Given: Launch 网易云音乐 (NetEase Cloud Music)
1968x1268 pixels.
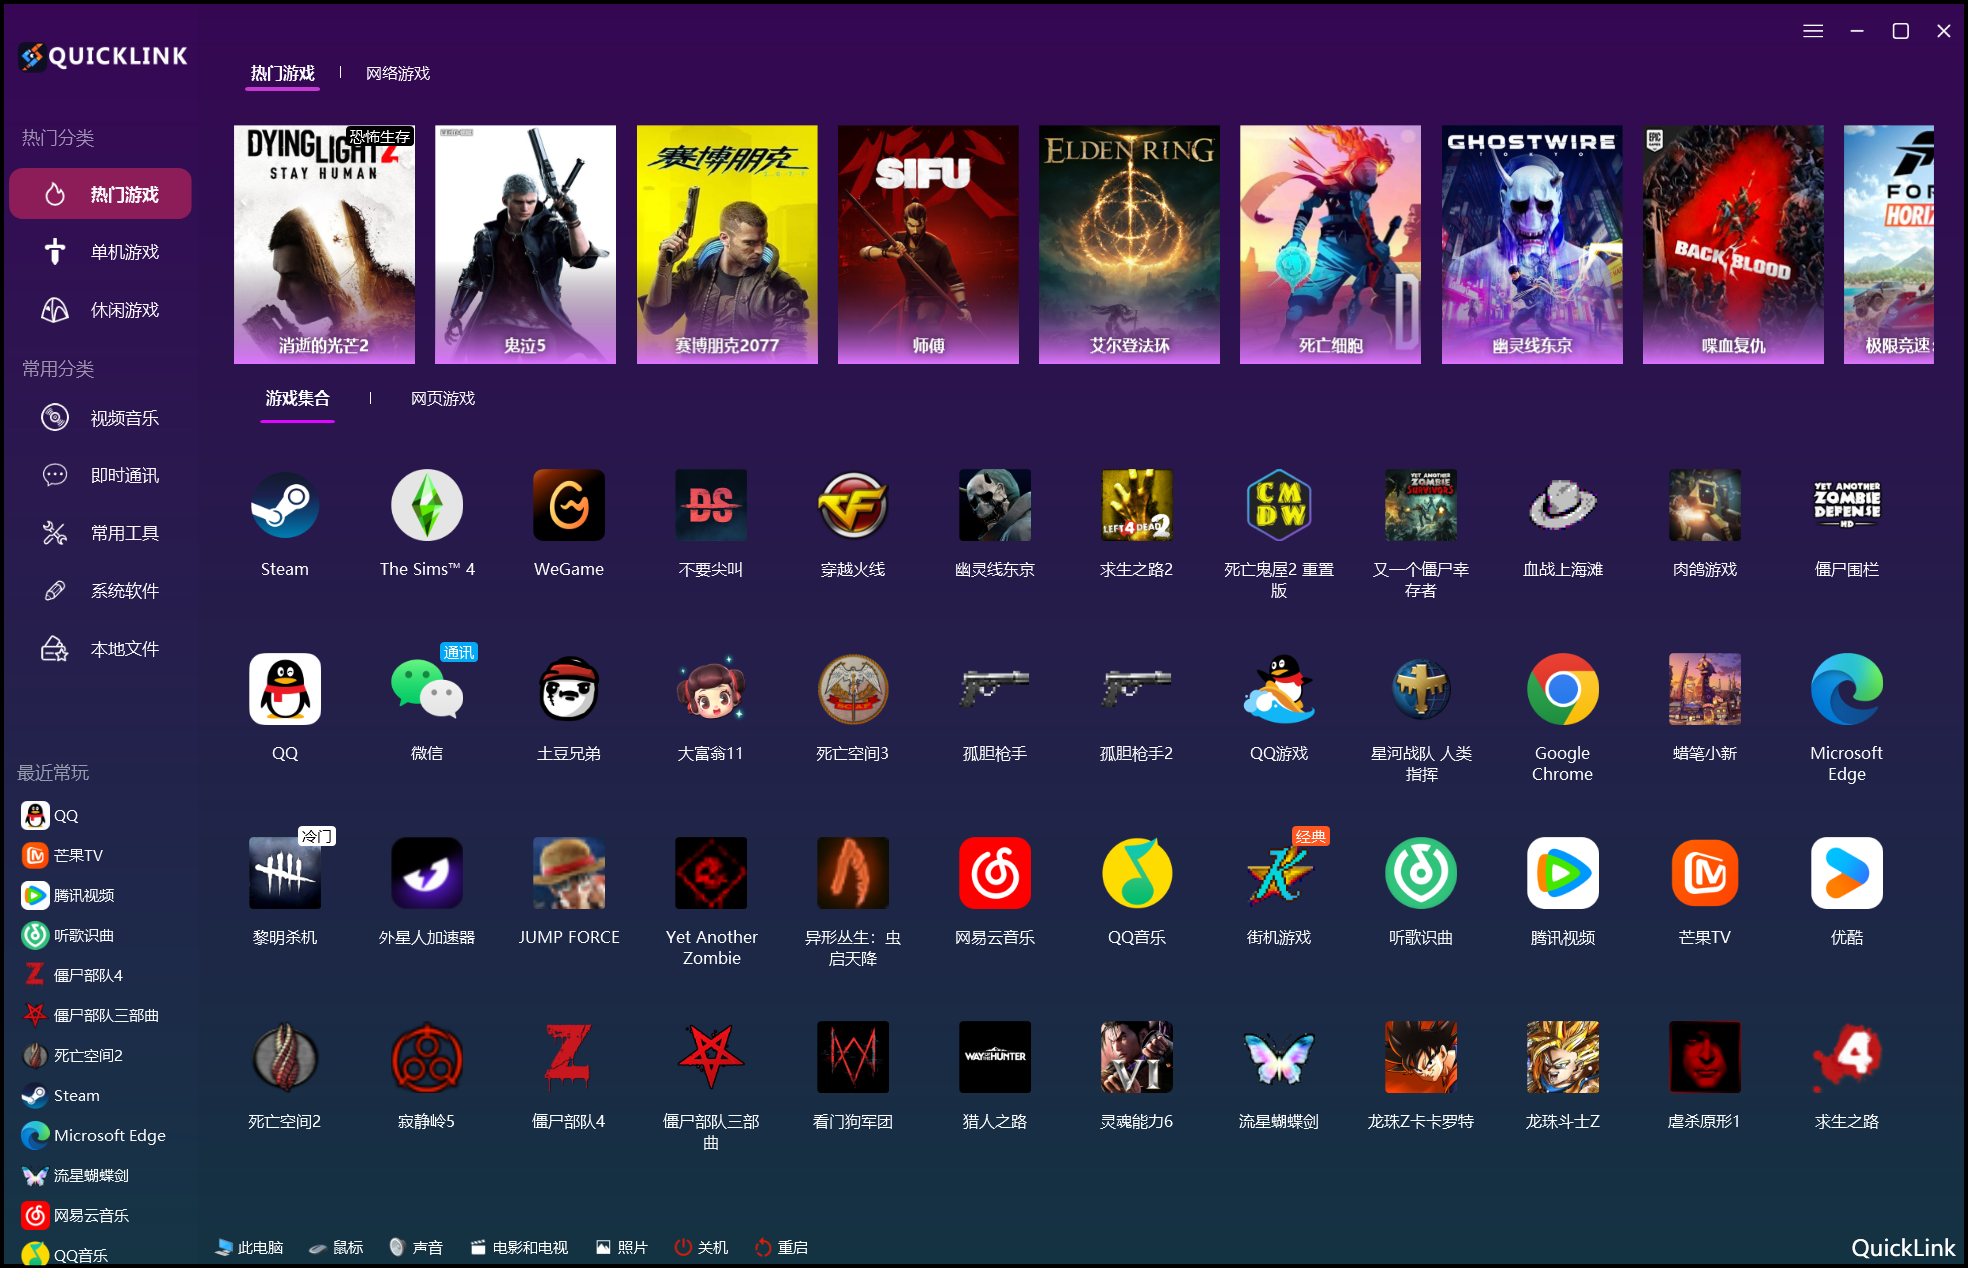Looking at the screenshot, I should tap(995, 872).
